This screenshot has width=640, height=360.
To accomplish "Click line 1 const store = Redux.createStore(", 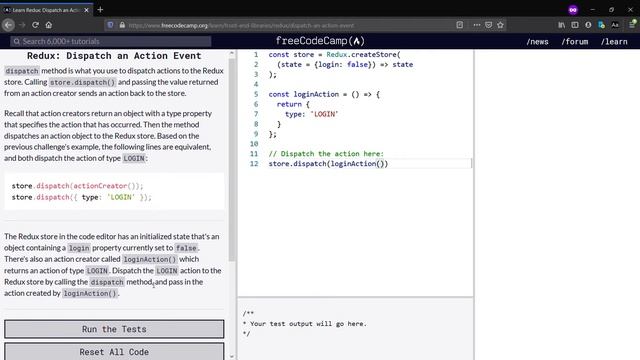I will coord(334,54).
